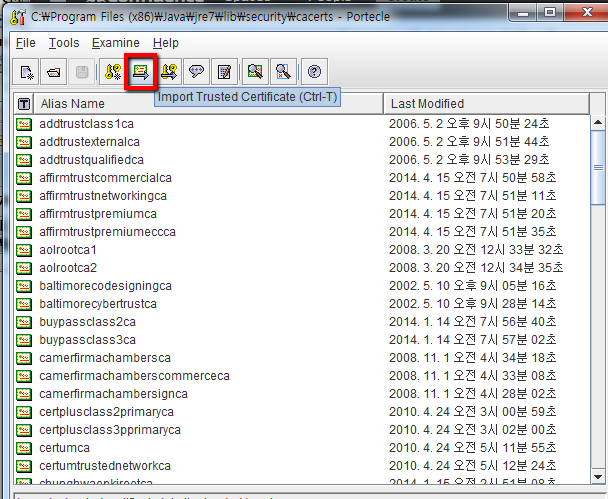The width and height of the screenshot is (608, 499).
Task: Click date 2014. 4. 15 오전 7시 51분 20초
Action: coord(473,214)
